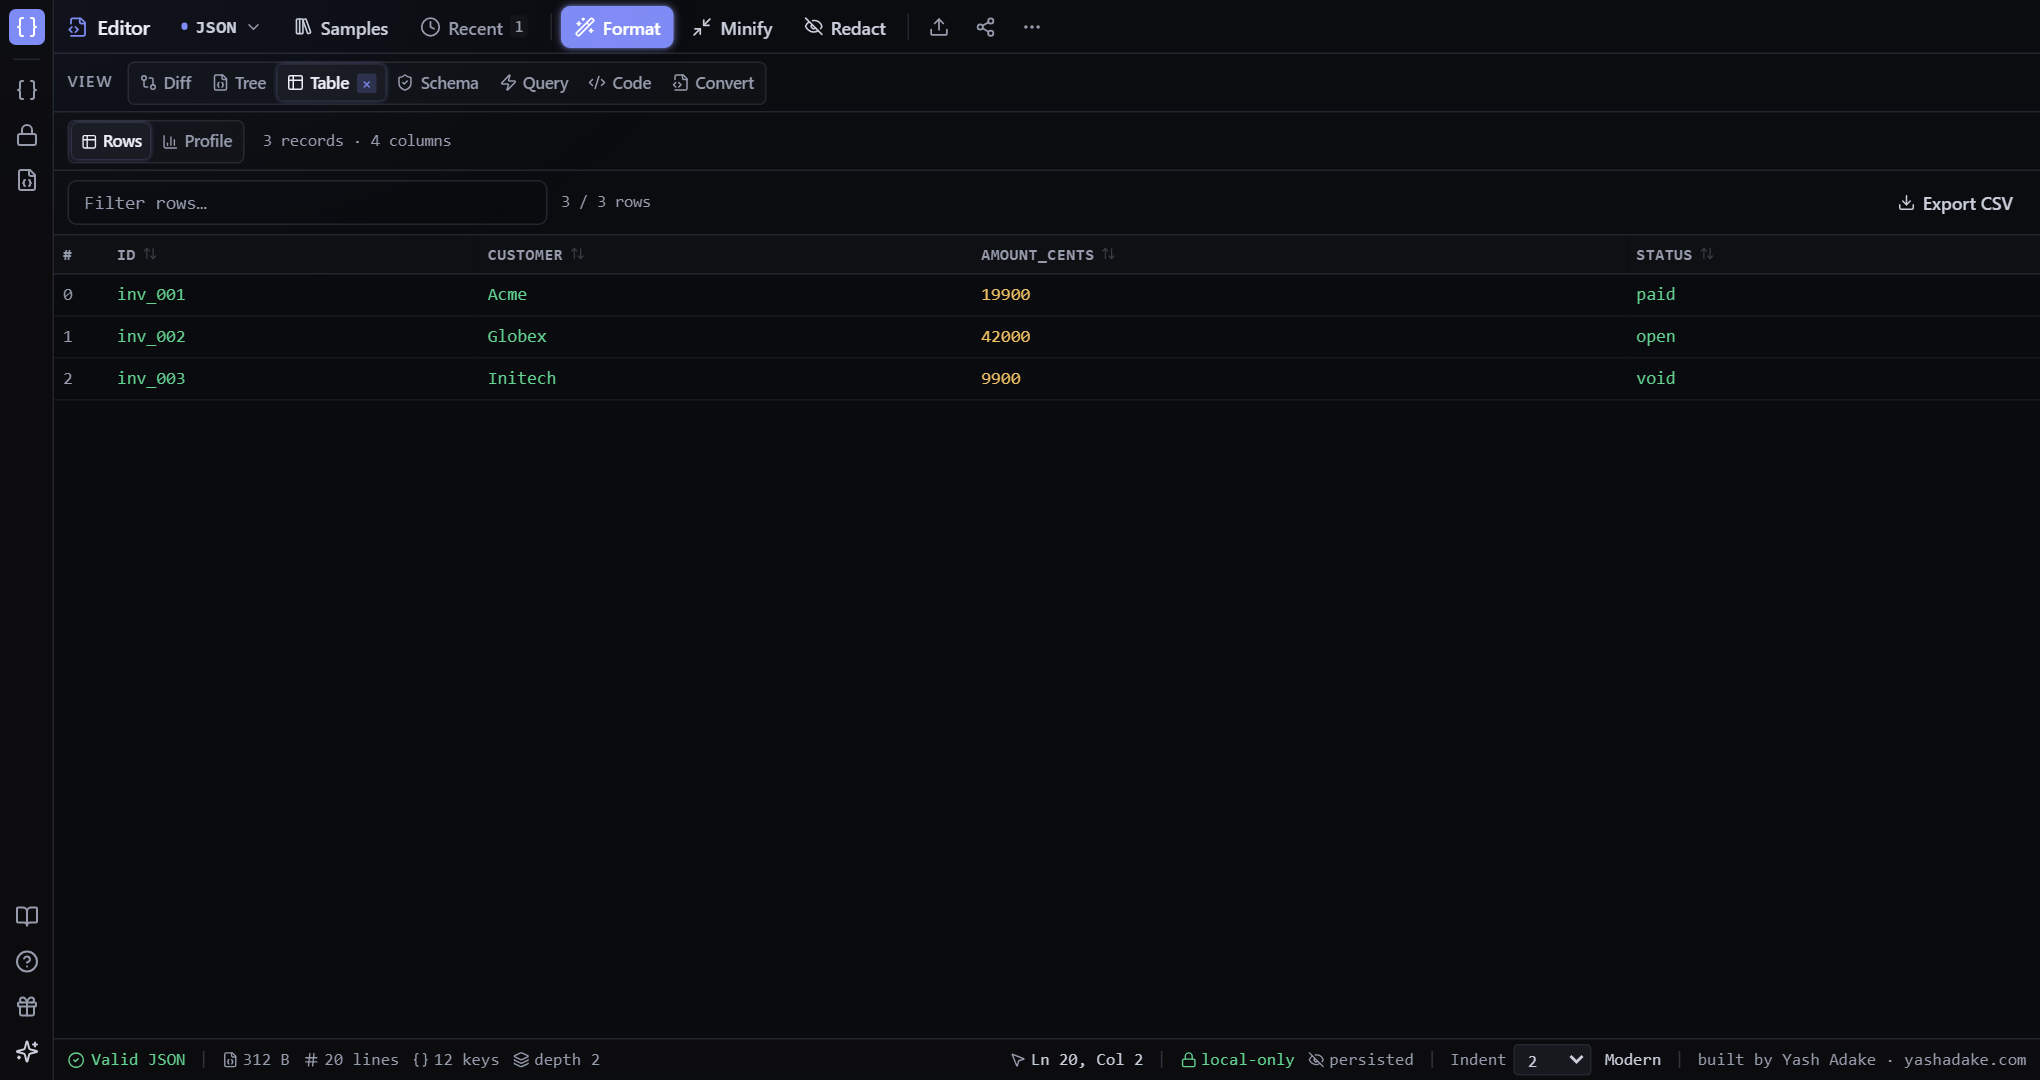Click the upload/export icon in toolbar
The height and width of the screenshot is (1080, 2040).
coord(938,27)
